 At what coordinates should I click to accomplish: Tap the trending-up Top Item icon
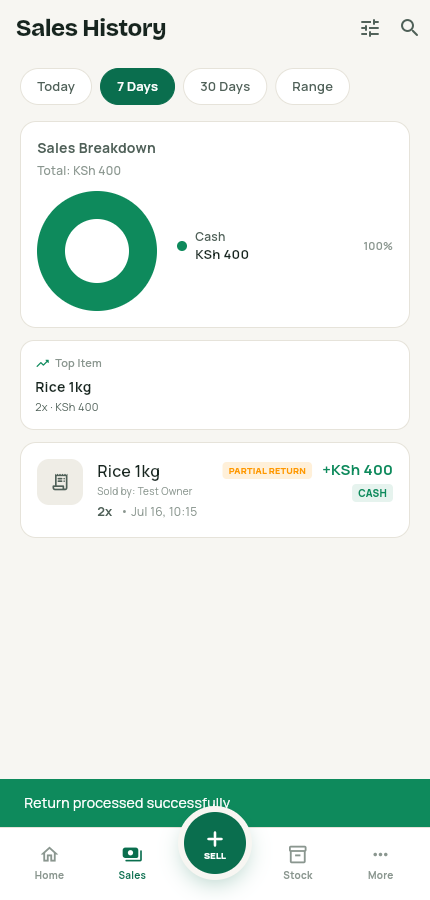(x=42, y=363)
